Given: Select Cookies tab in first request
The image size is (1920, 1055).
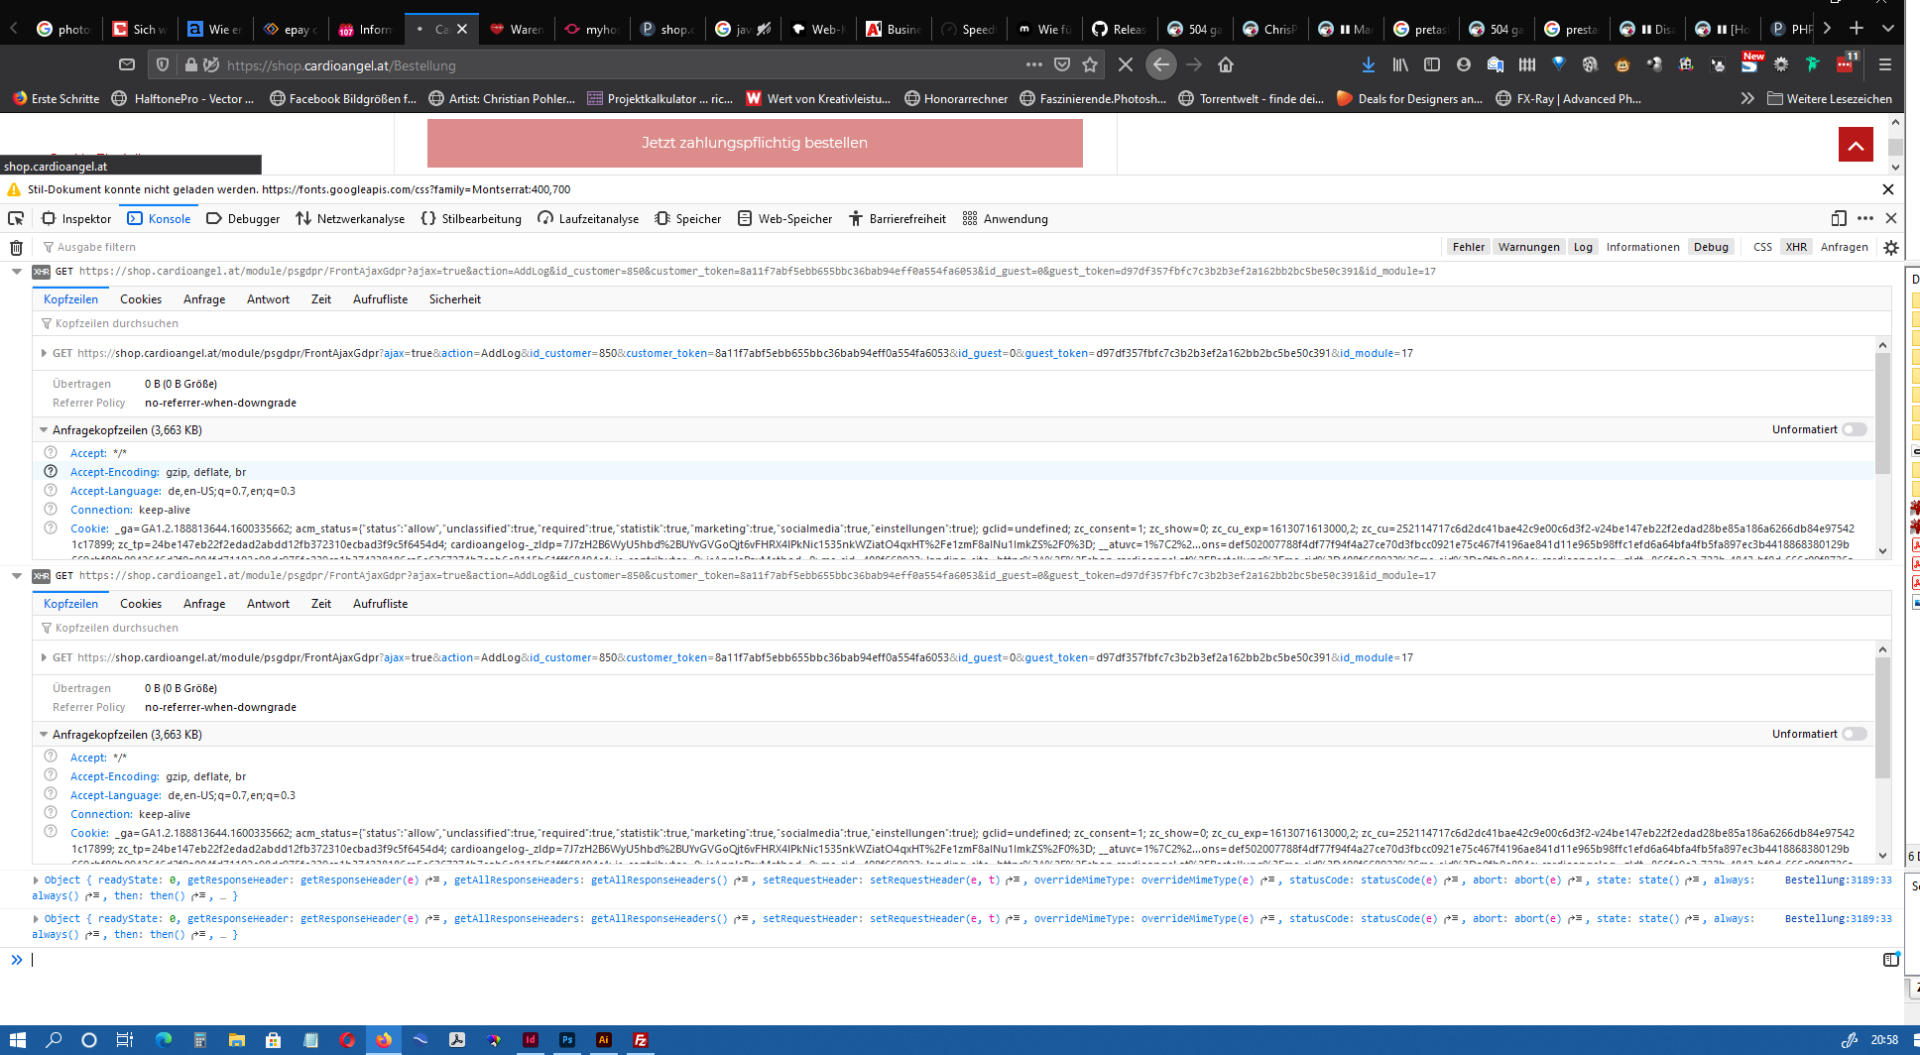Looking at the screenshot, I should tap(140, 299).
